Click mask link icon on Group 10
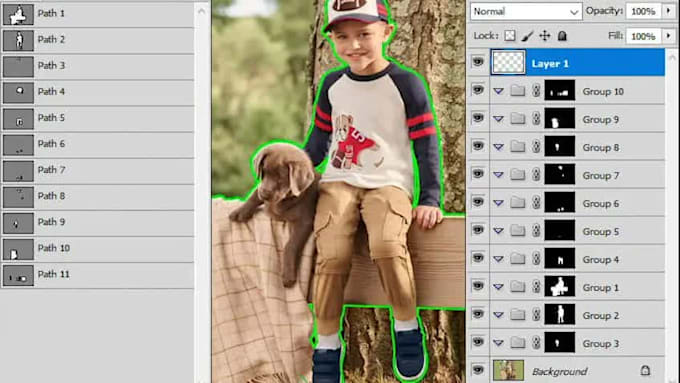 click(536, 91)
